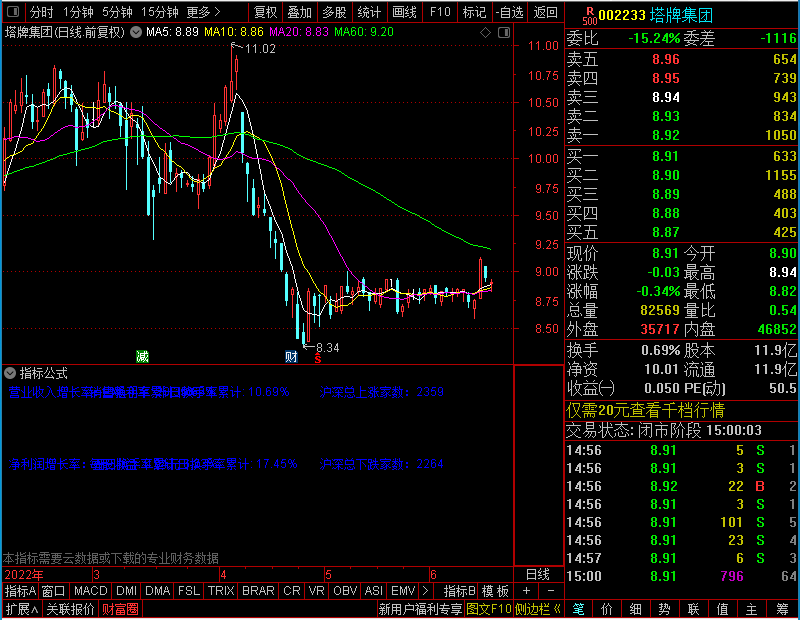
Task: Select the VR indicator
Action: coord(316,591)
